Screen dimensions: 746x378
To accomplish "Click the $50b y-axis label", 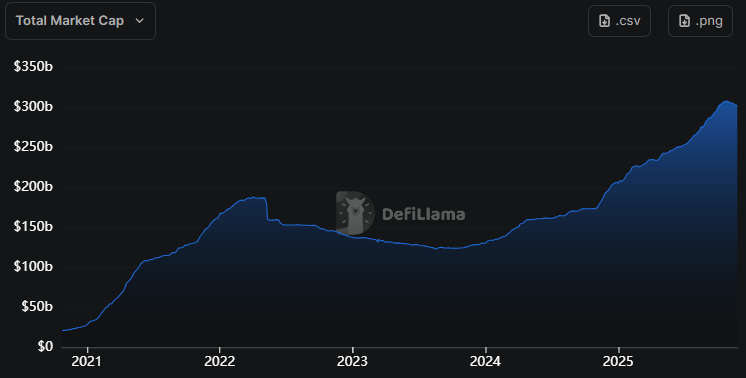I will point(37,307).
